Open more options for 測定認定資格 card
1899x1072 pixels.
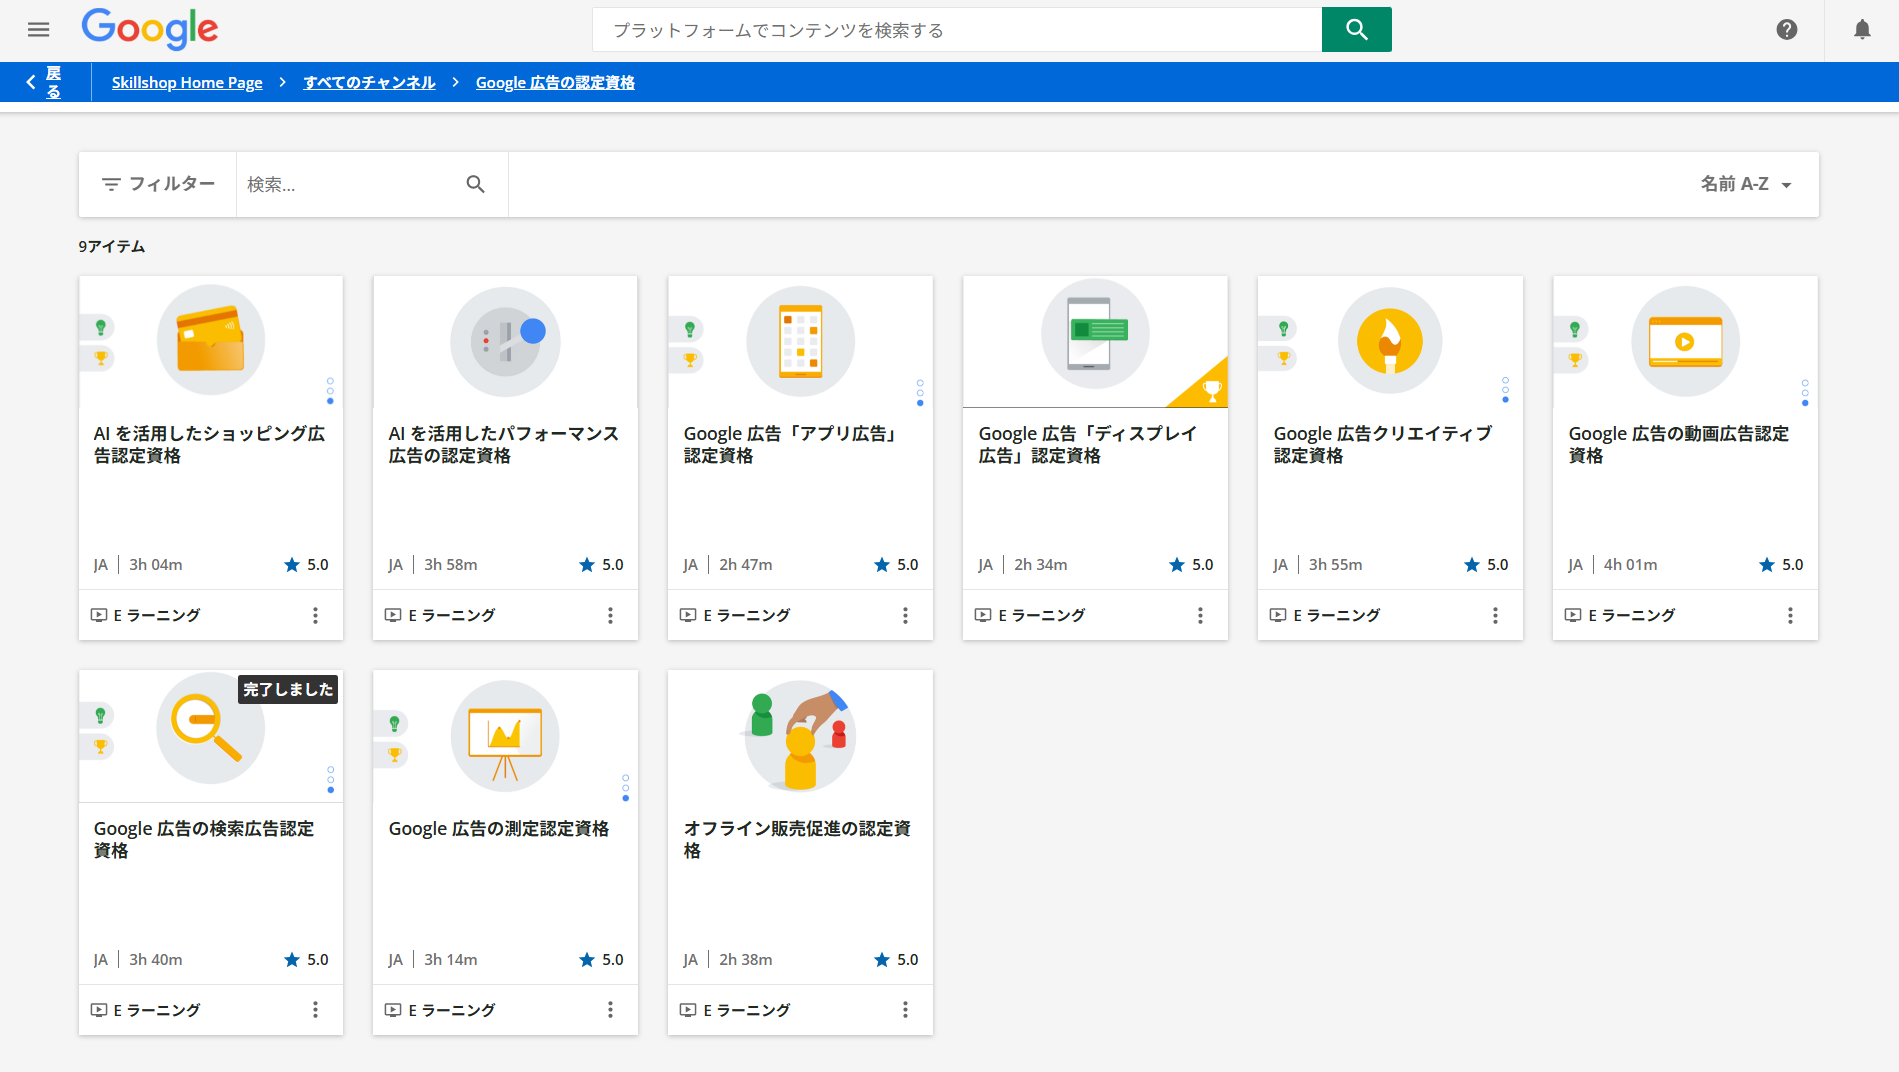pyautogui.click(x=610, y=1010)
